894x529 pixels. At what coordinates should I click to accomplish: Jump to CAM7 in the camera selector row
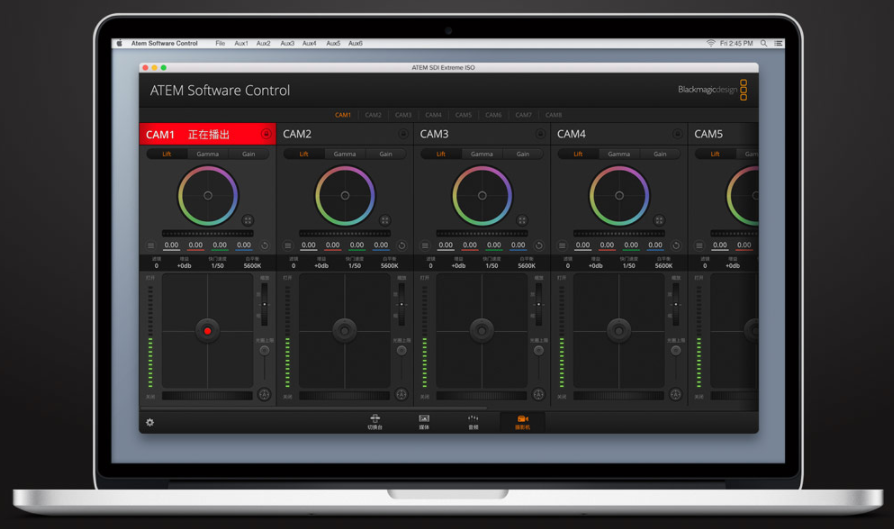click(x=523, y=115)
